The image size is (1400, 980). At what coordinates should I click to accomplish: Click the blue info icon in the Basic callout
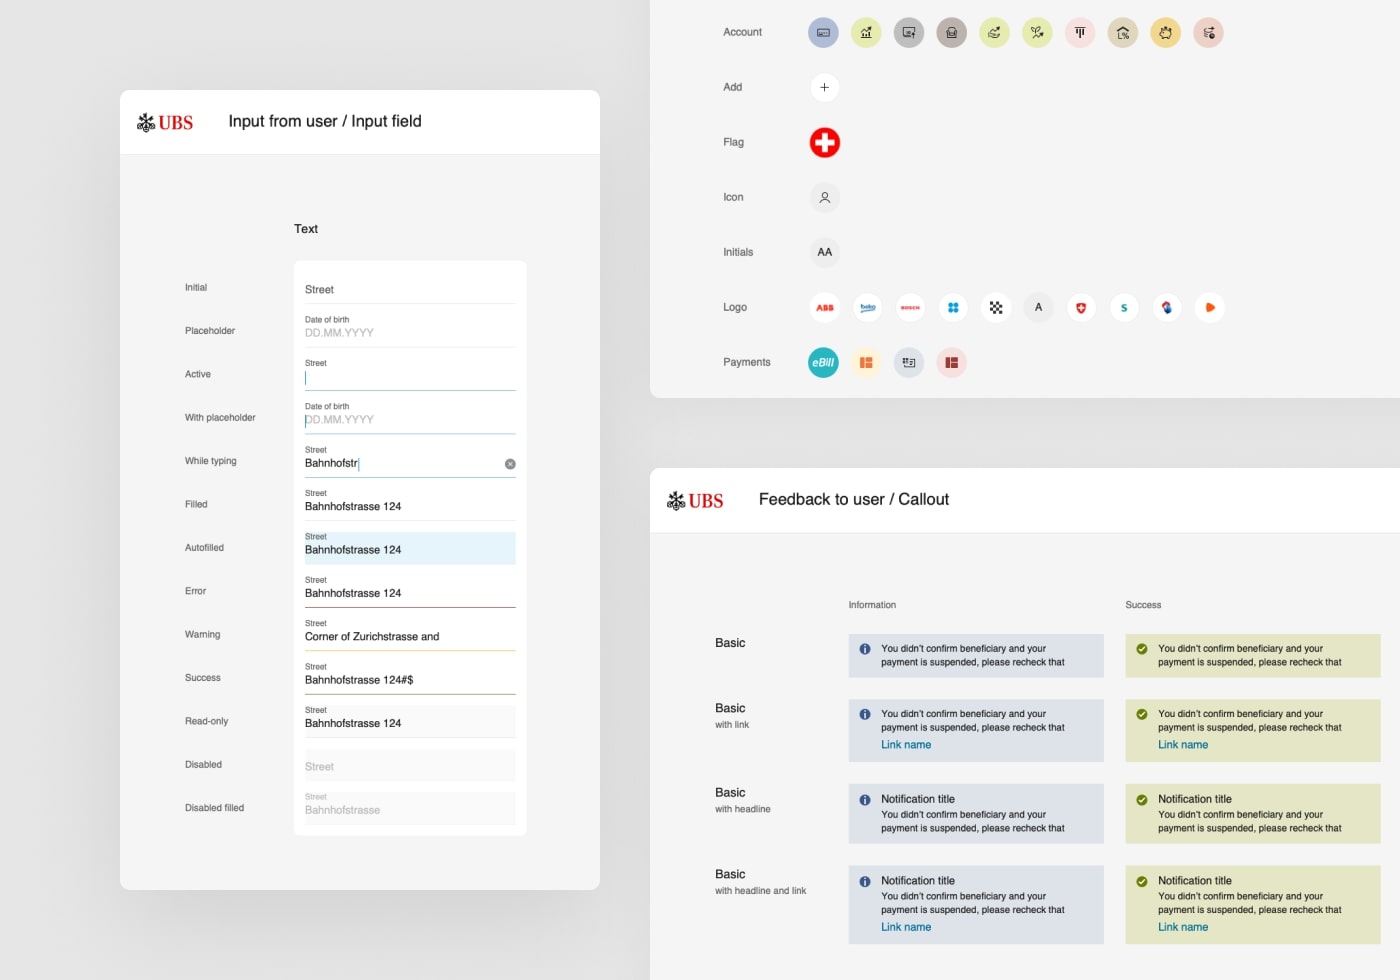[x=864, y=649]
